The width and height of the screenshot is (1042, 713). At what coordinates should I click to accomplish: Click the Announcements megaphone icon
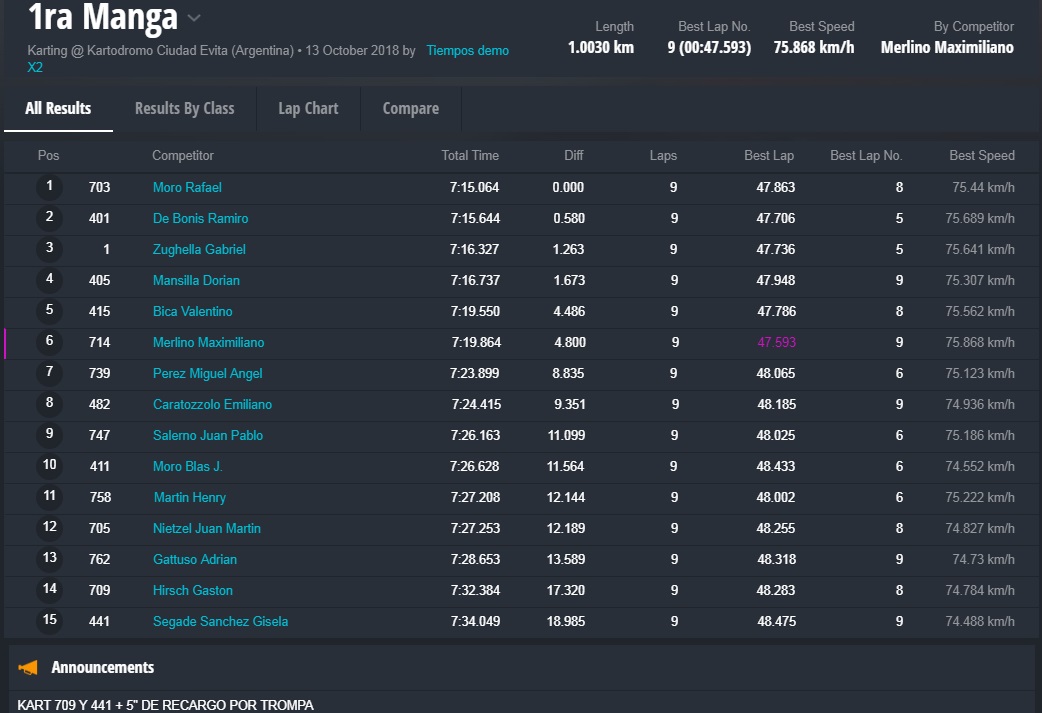click(x=28, y=667)
